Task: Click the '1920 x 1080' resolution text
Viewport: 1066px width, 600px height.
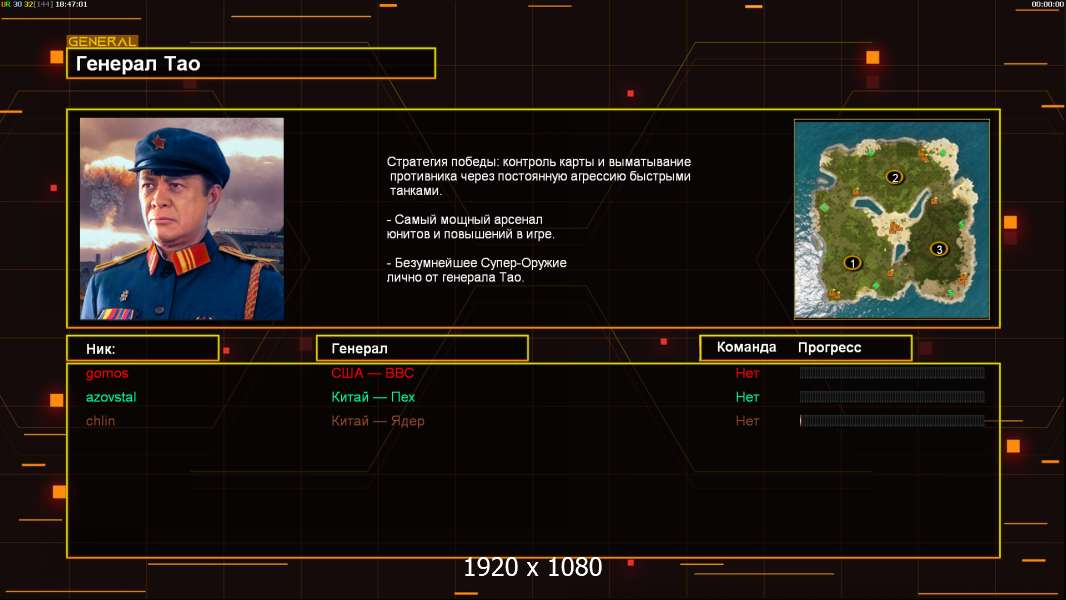Action: tap(533, 567)
